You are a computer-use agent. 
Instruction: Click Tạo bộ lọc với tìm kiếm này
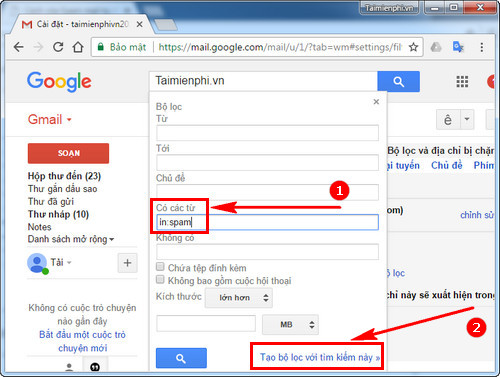click(x=320, y=357)
